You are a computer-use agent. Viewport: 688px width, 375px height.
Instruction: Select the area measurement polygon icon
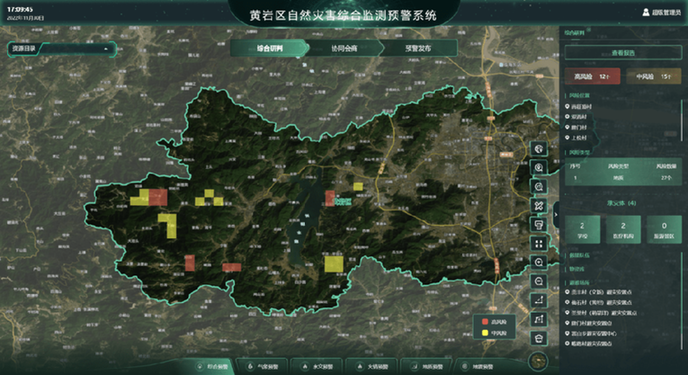tap(539, 319)
